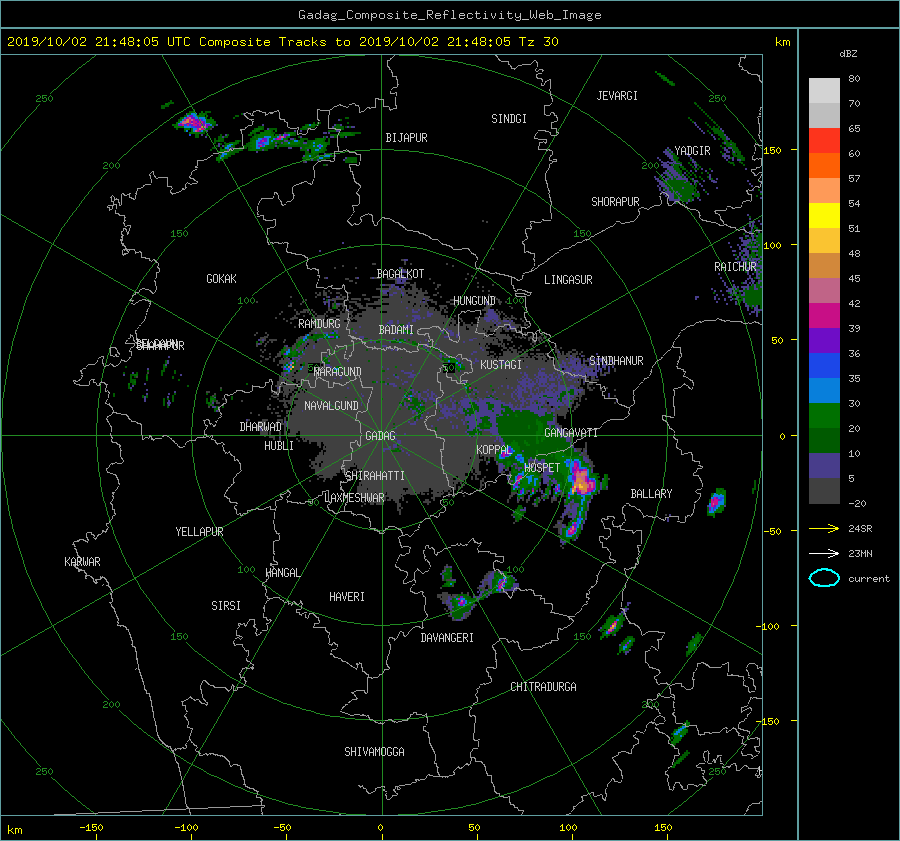Click the SINDHANUR city label
900x841 pixels.
616,361
